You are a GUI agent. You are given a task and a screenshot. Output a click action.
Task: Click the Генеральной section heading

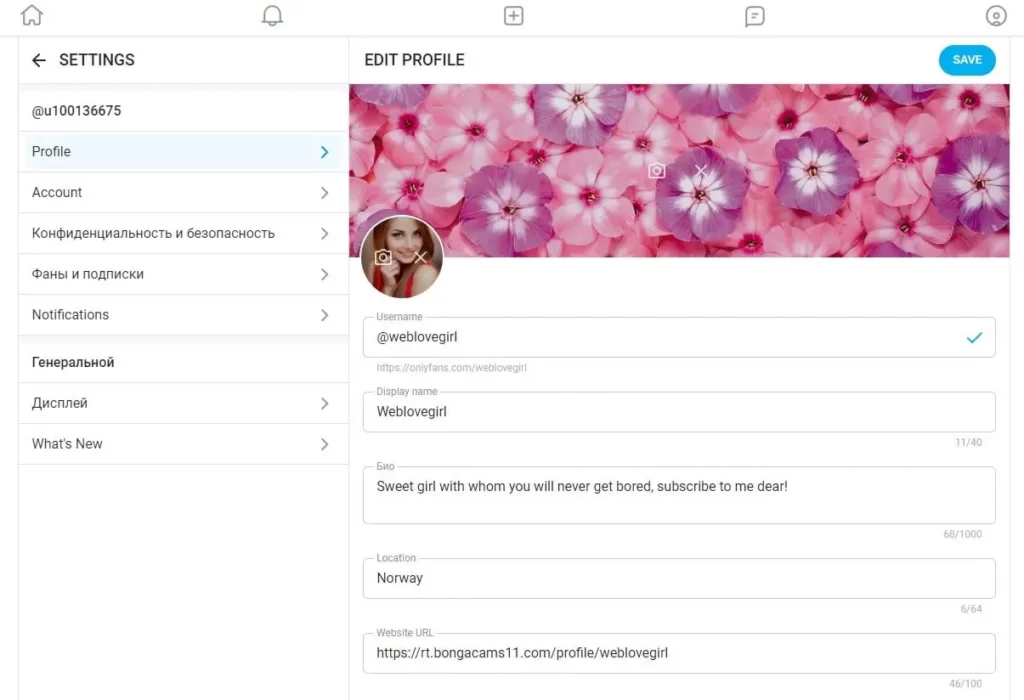(x=73, y=362)
